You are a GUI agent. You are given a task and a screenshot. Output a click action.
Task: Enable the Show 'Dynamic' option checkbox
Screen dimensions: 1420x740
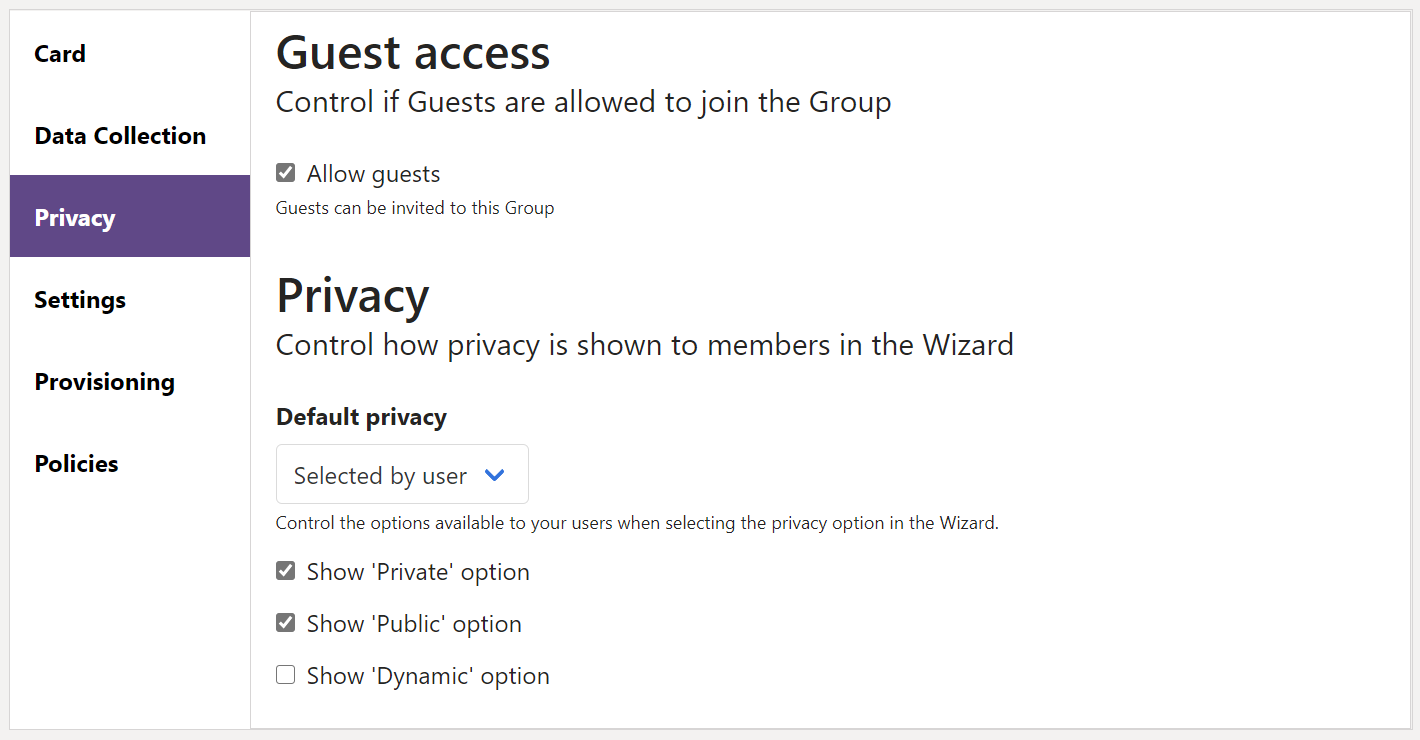(286, 675)
